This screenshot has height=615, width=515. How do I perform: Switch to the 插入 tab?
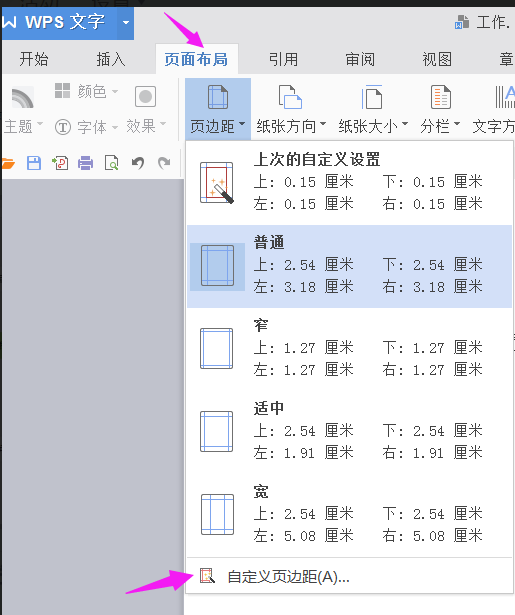[x=111, y=60]
